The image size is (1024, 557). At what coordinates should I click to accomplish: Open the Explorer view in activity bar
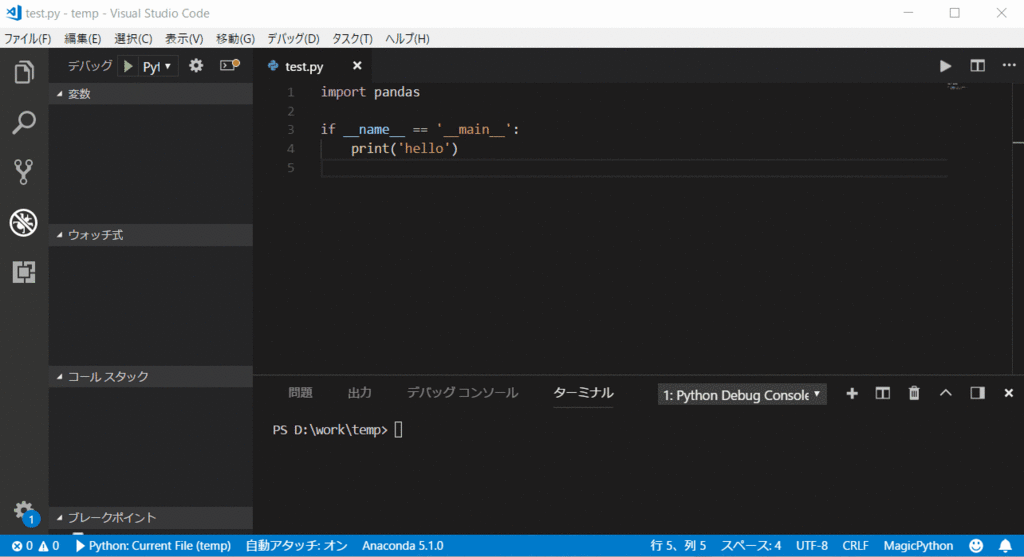pos(24,72)
